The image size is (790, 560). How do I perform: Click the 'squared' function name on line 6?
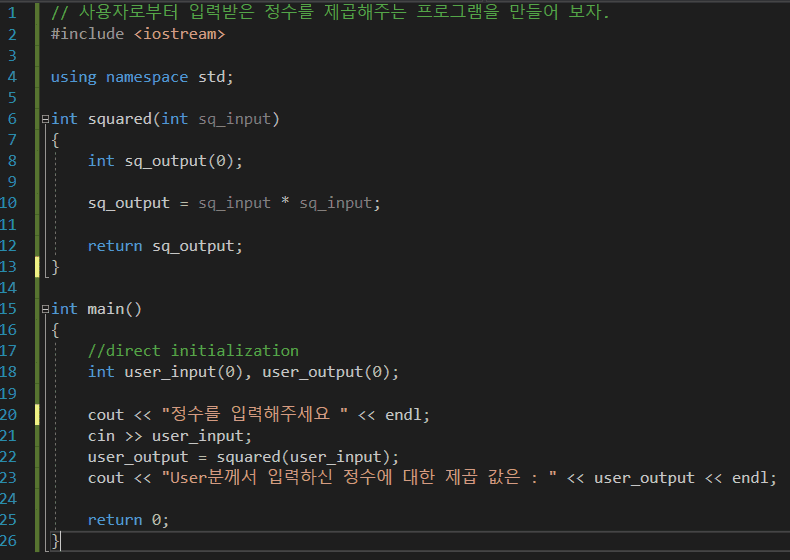coord(120,119)
